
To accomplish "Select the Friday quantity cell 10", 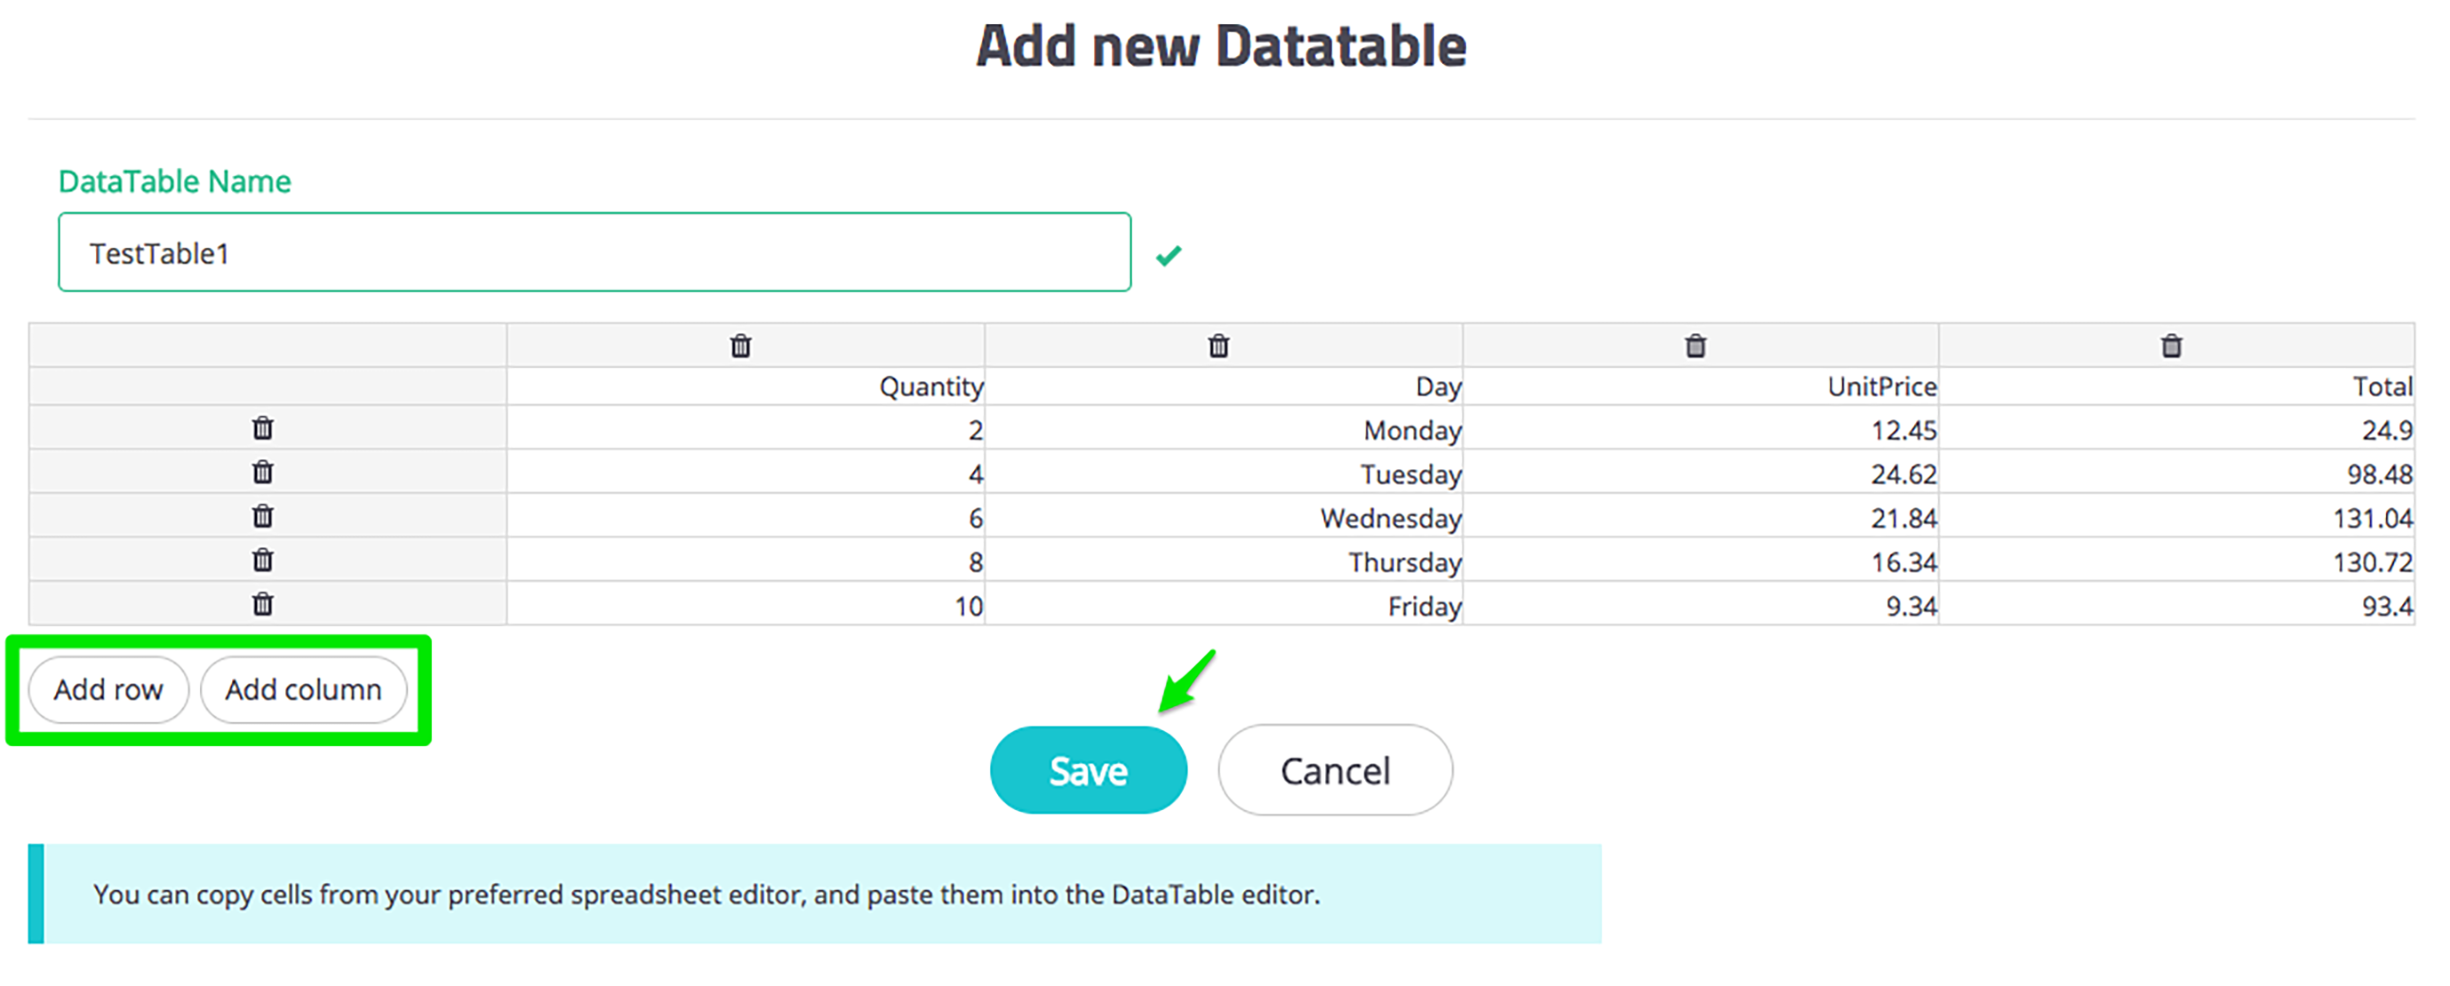I will [x=746, y=606].
